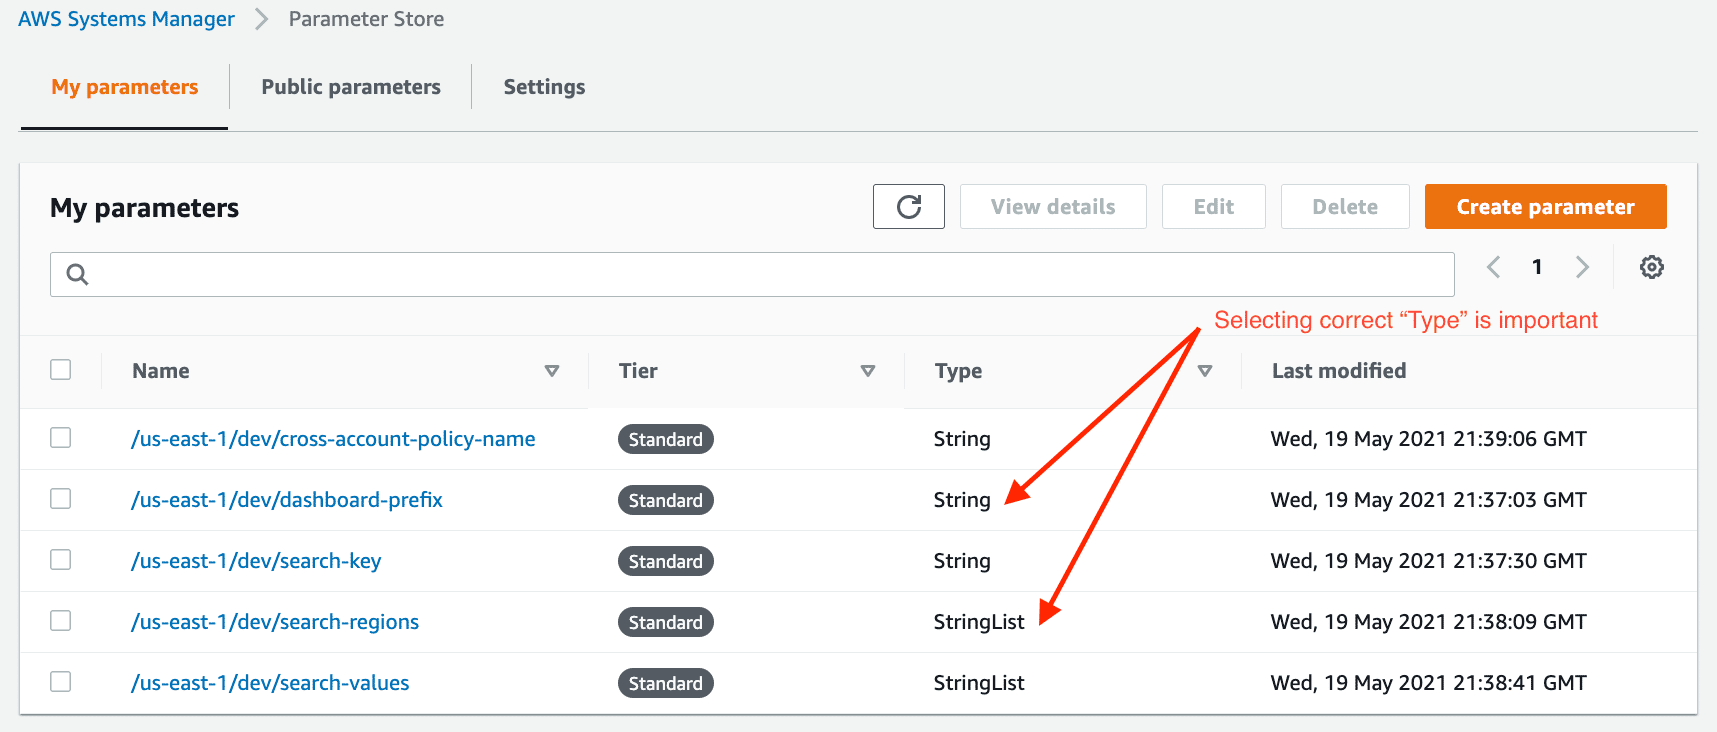Click the 21:38:41 GMT last modified date
1717x732 pixels.
(1428, 683)
